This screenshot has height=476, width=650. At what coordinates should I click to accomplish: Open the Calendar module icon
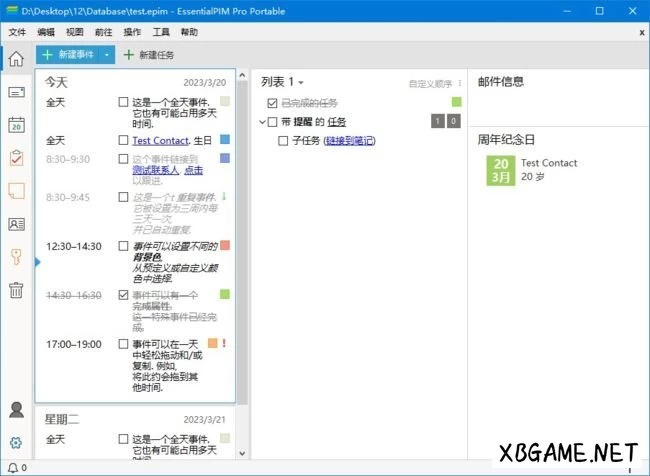16,125
